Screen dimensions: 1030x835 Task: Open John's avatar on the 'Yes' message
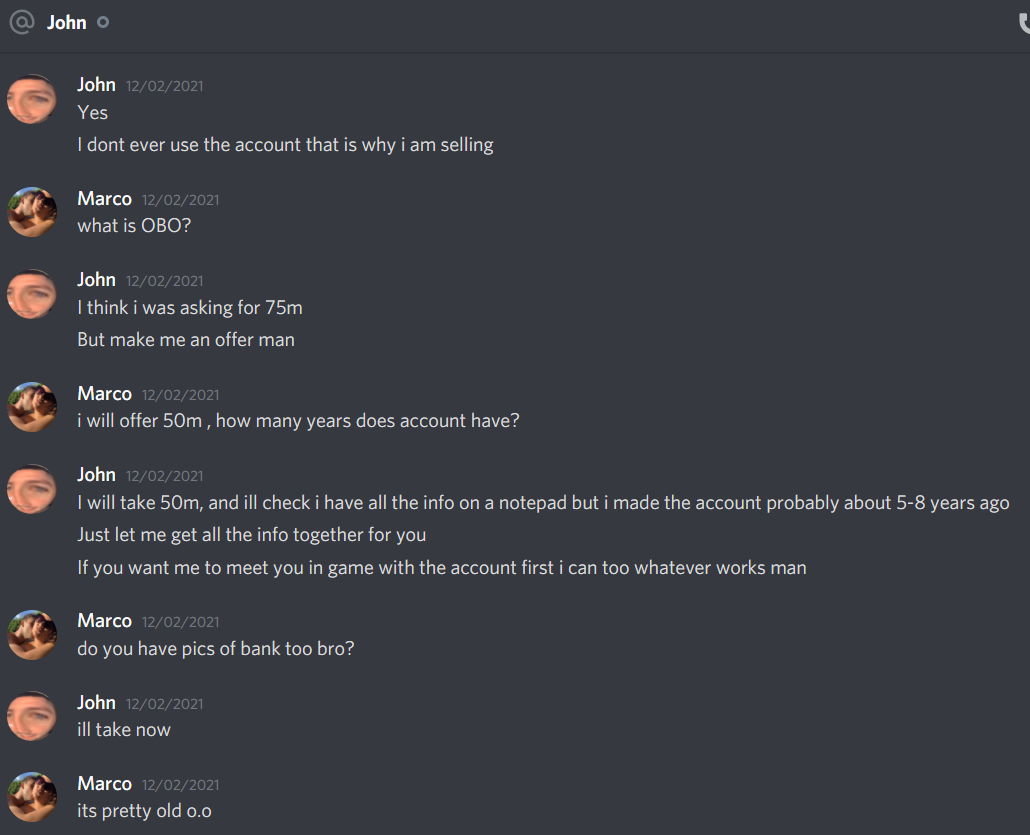pyautogui.click(x=32, y=99)
